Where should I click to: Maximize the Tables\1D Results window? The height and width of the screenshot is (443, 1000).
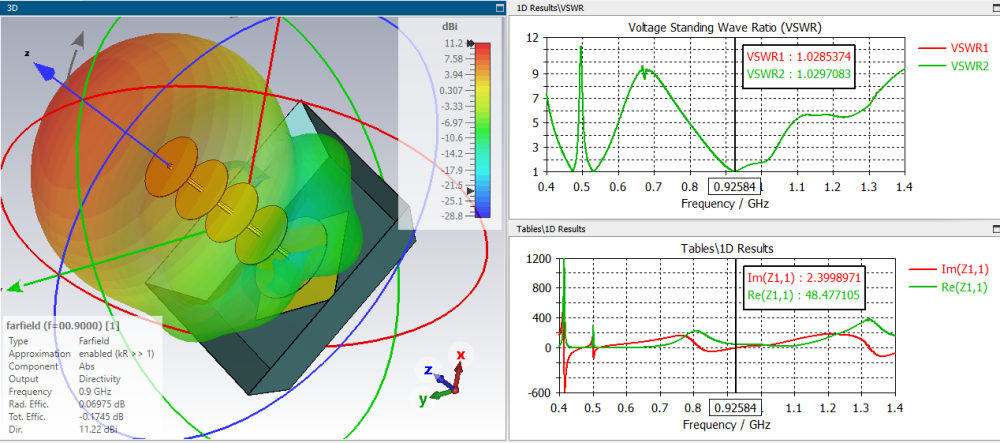[996, 229]
